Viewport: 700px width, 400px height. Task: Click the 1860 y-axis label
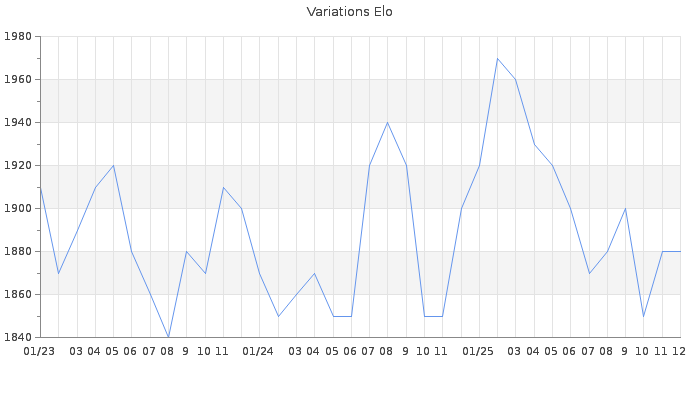19,295
